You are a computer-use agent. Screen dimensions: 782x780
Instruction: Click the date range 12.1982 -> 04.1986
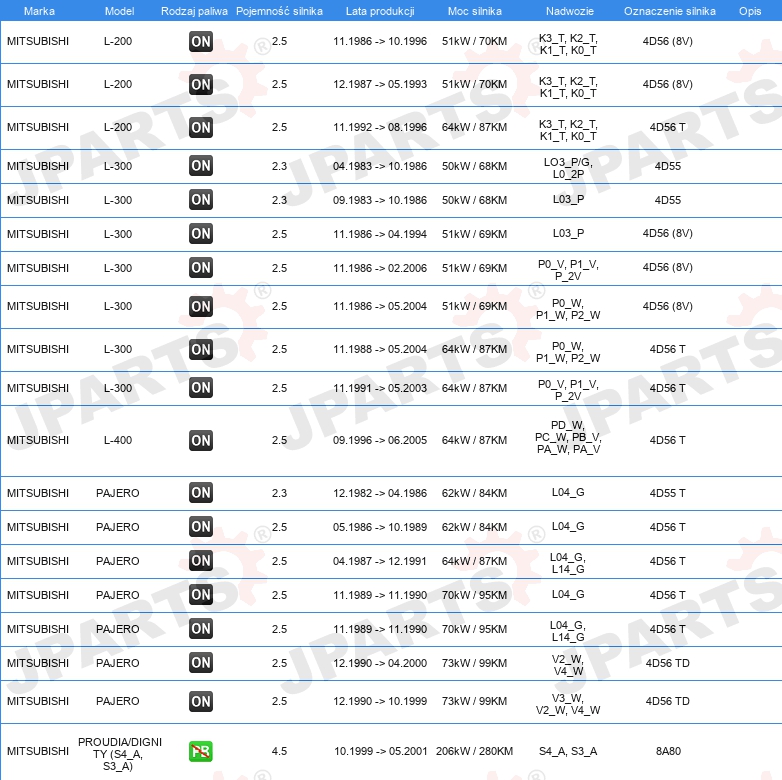pos(380,493)
